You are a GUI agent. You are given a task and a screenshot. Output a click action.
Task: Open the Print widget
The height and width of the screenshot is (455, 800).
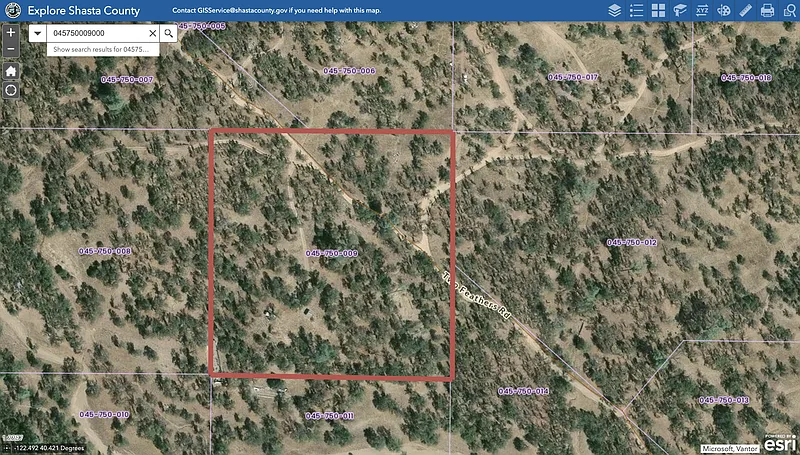coord(767,10)
